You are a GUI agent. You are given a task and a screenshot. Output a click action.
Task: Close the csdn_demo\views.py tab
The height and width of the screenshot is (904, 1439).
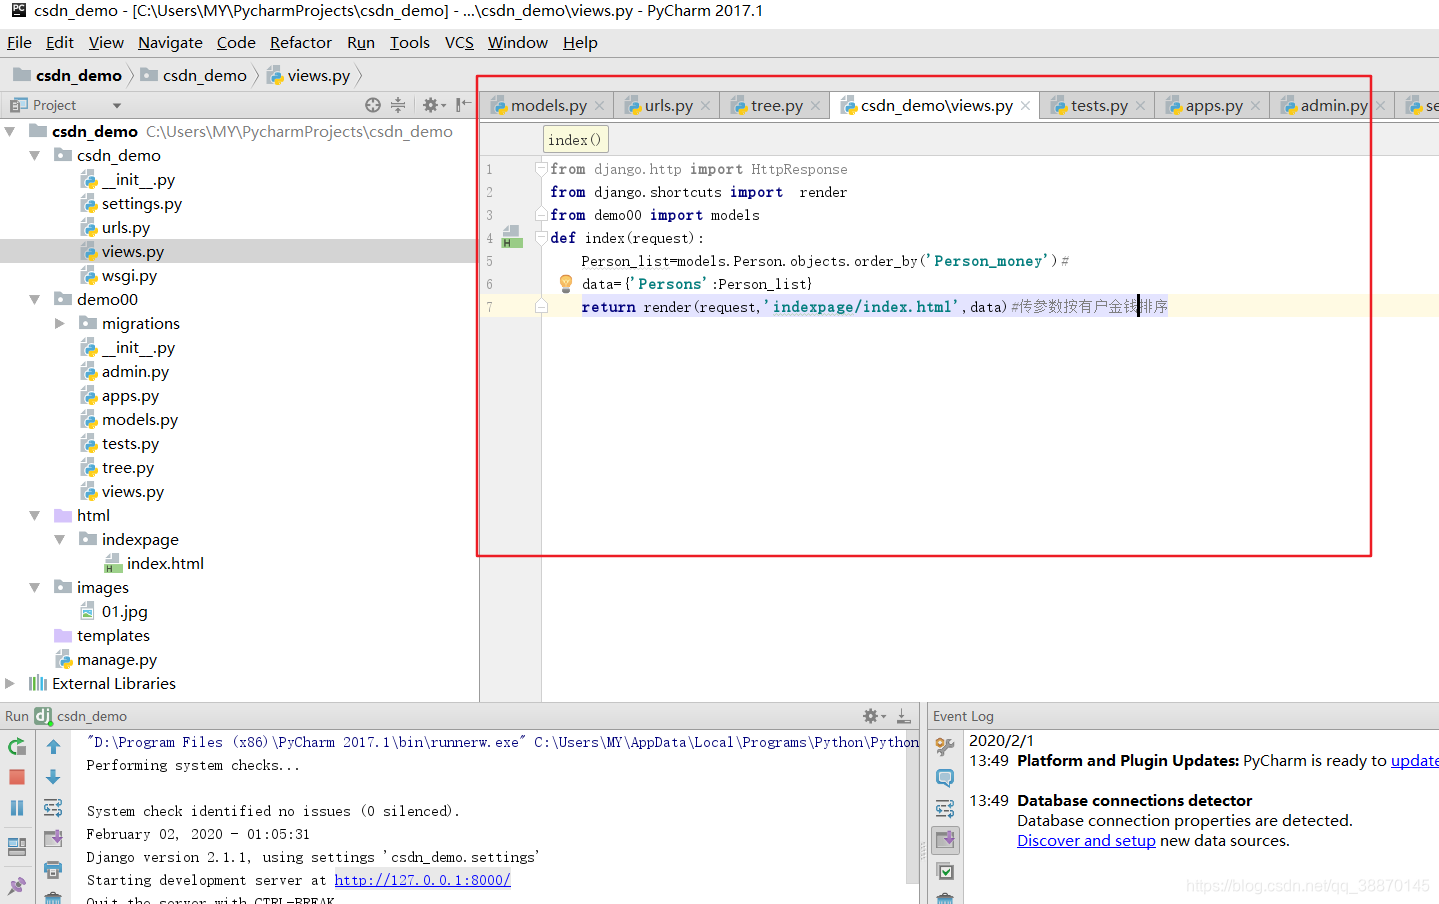[1025, 105]
